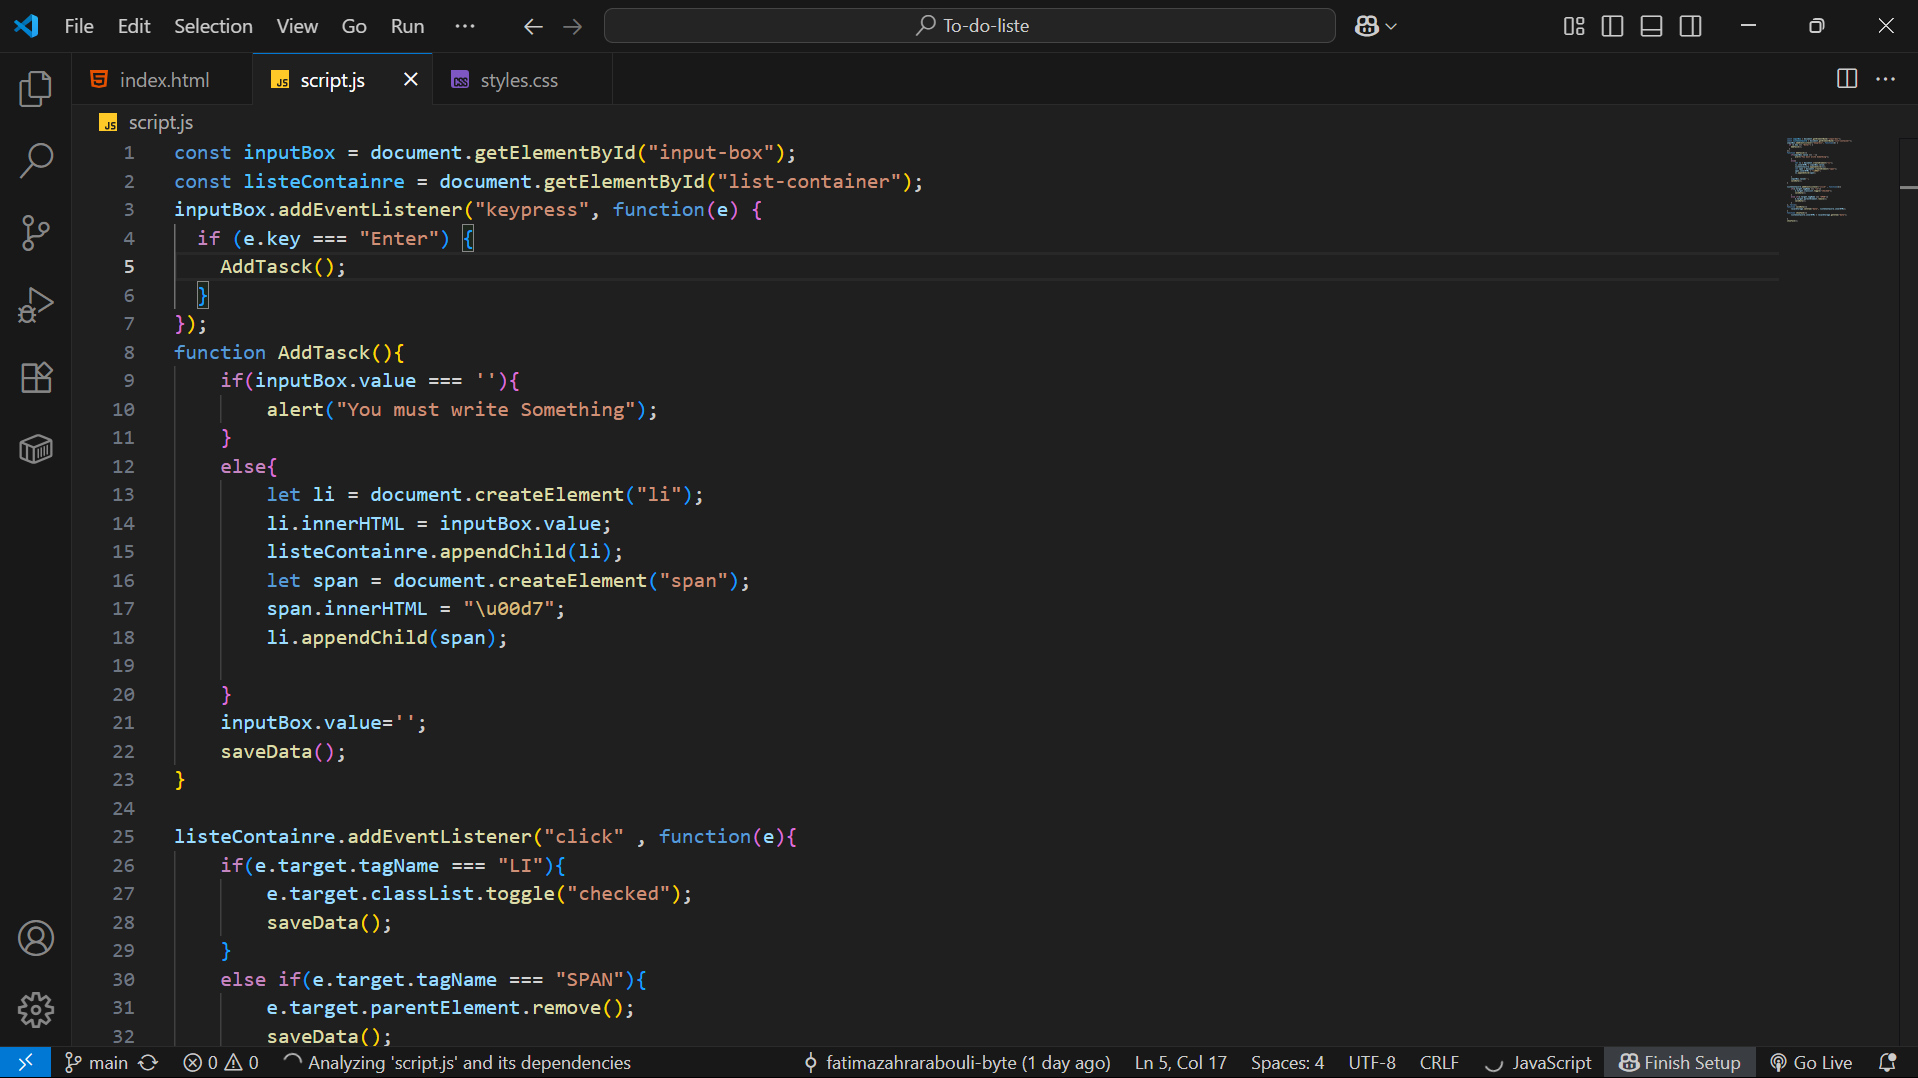The image size is (1918, 1078).
Task: Go back with the left arrow
Action: [x=533, y=26]
